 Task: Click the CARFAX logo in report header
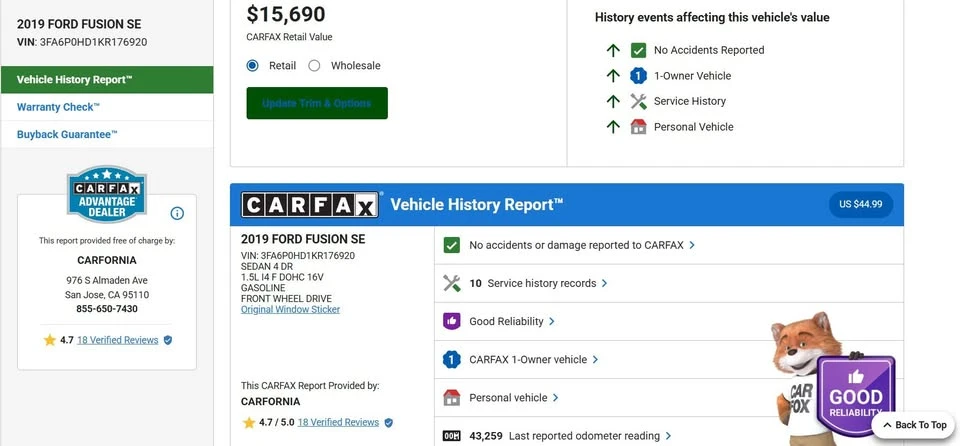(309, 205)
